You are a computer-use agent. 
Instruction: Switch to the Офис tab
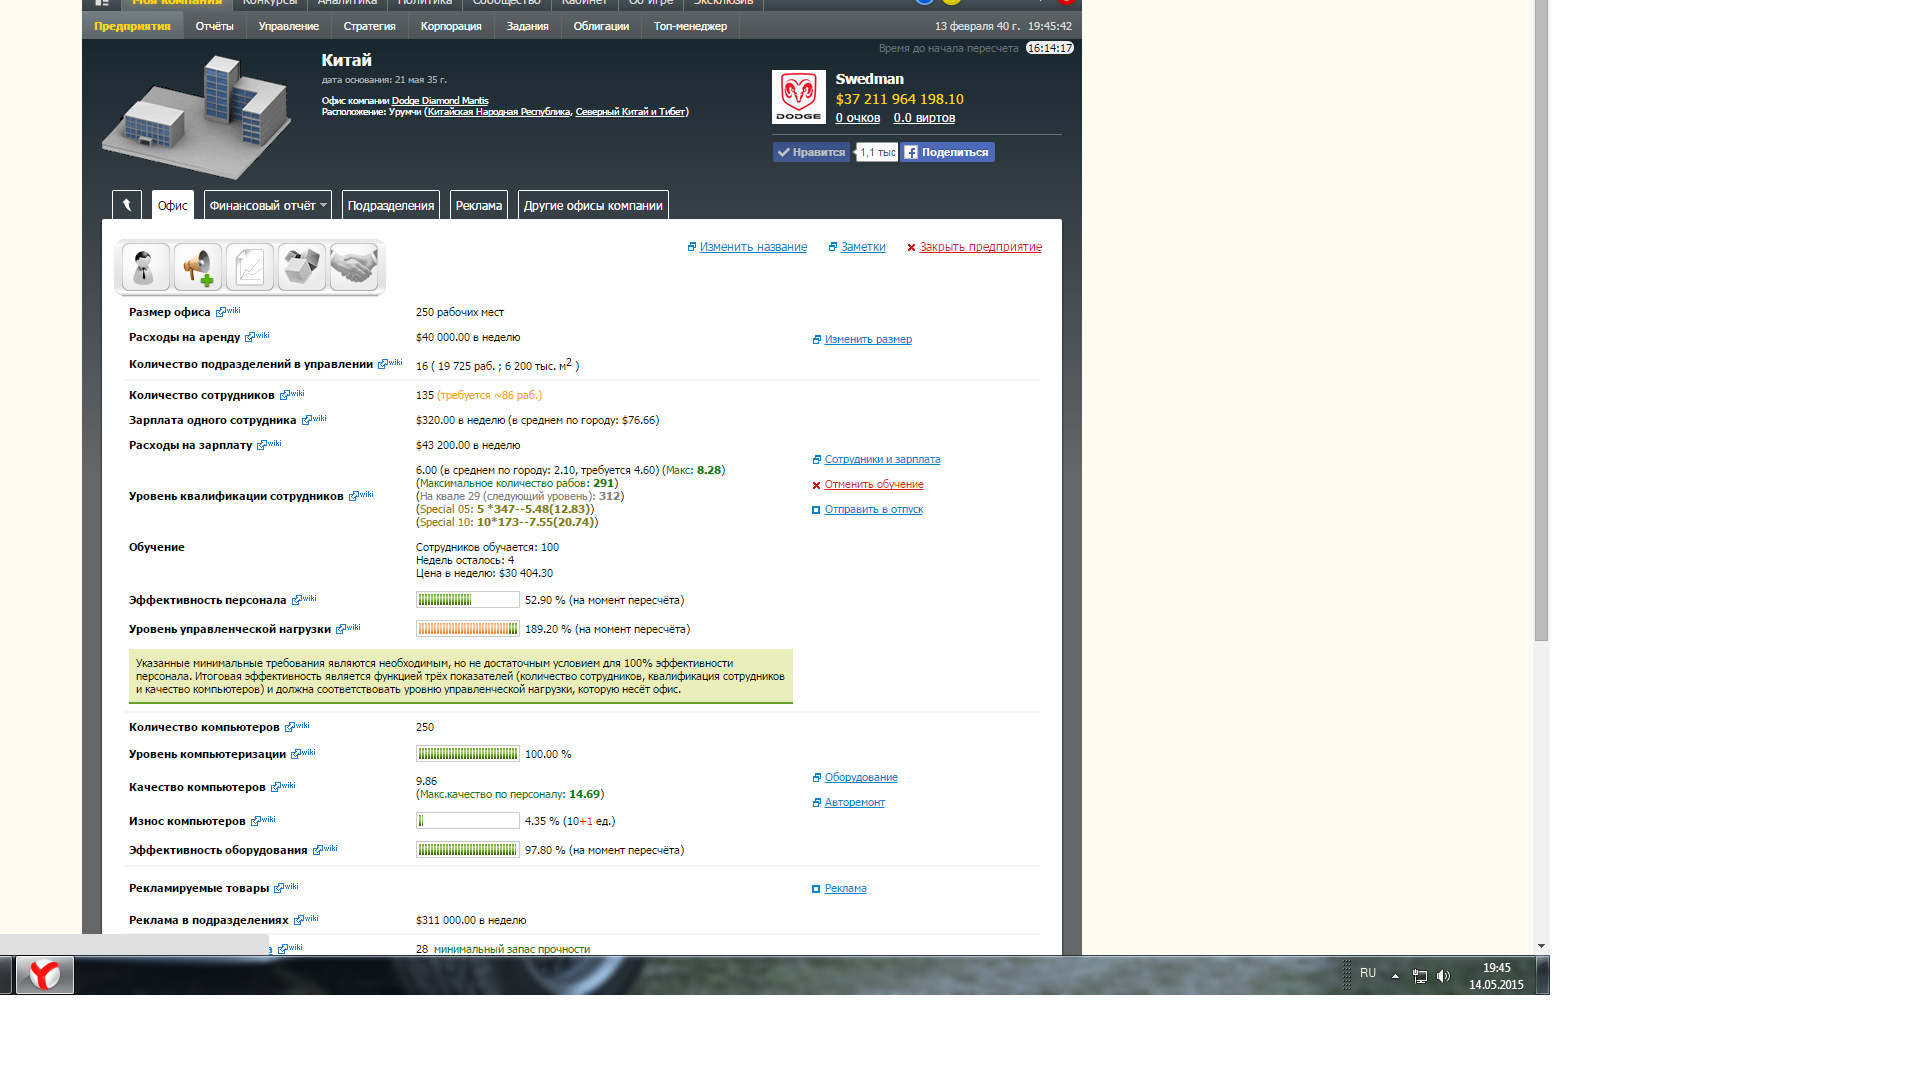(x=172, y=205)
